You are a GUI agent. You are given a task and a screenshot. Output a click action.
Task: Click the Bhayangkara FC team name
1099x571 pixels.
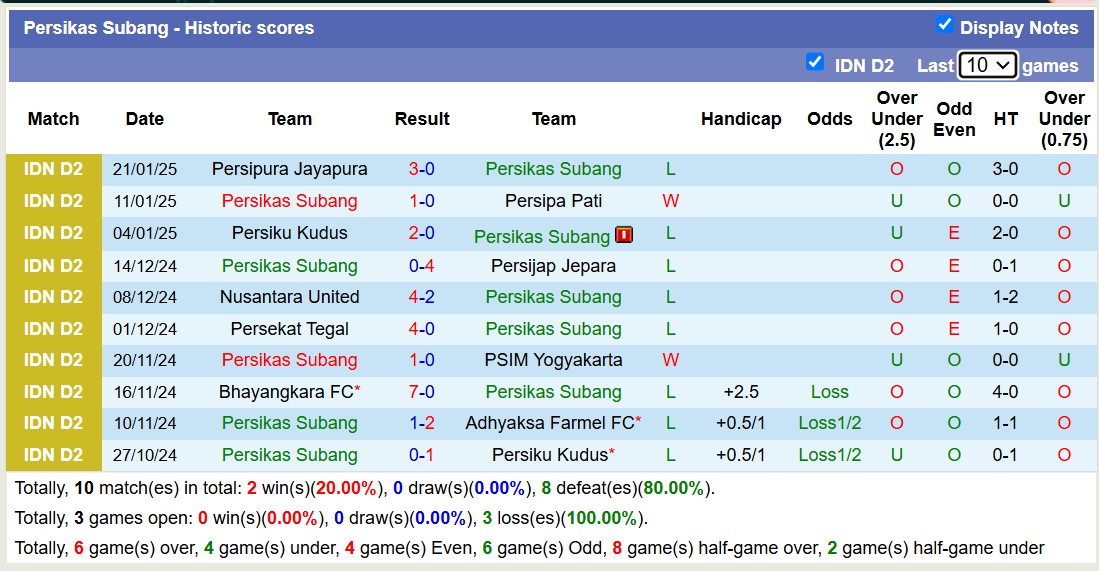[286, 392]
